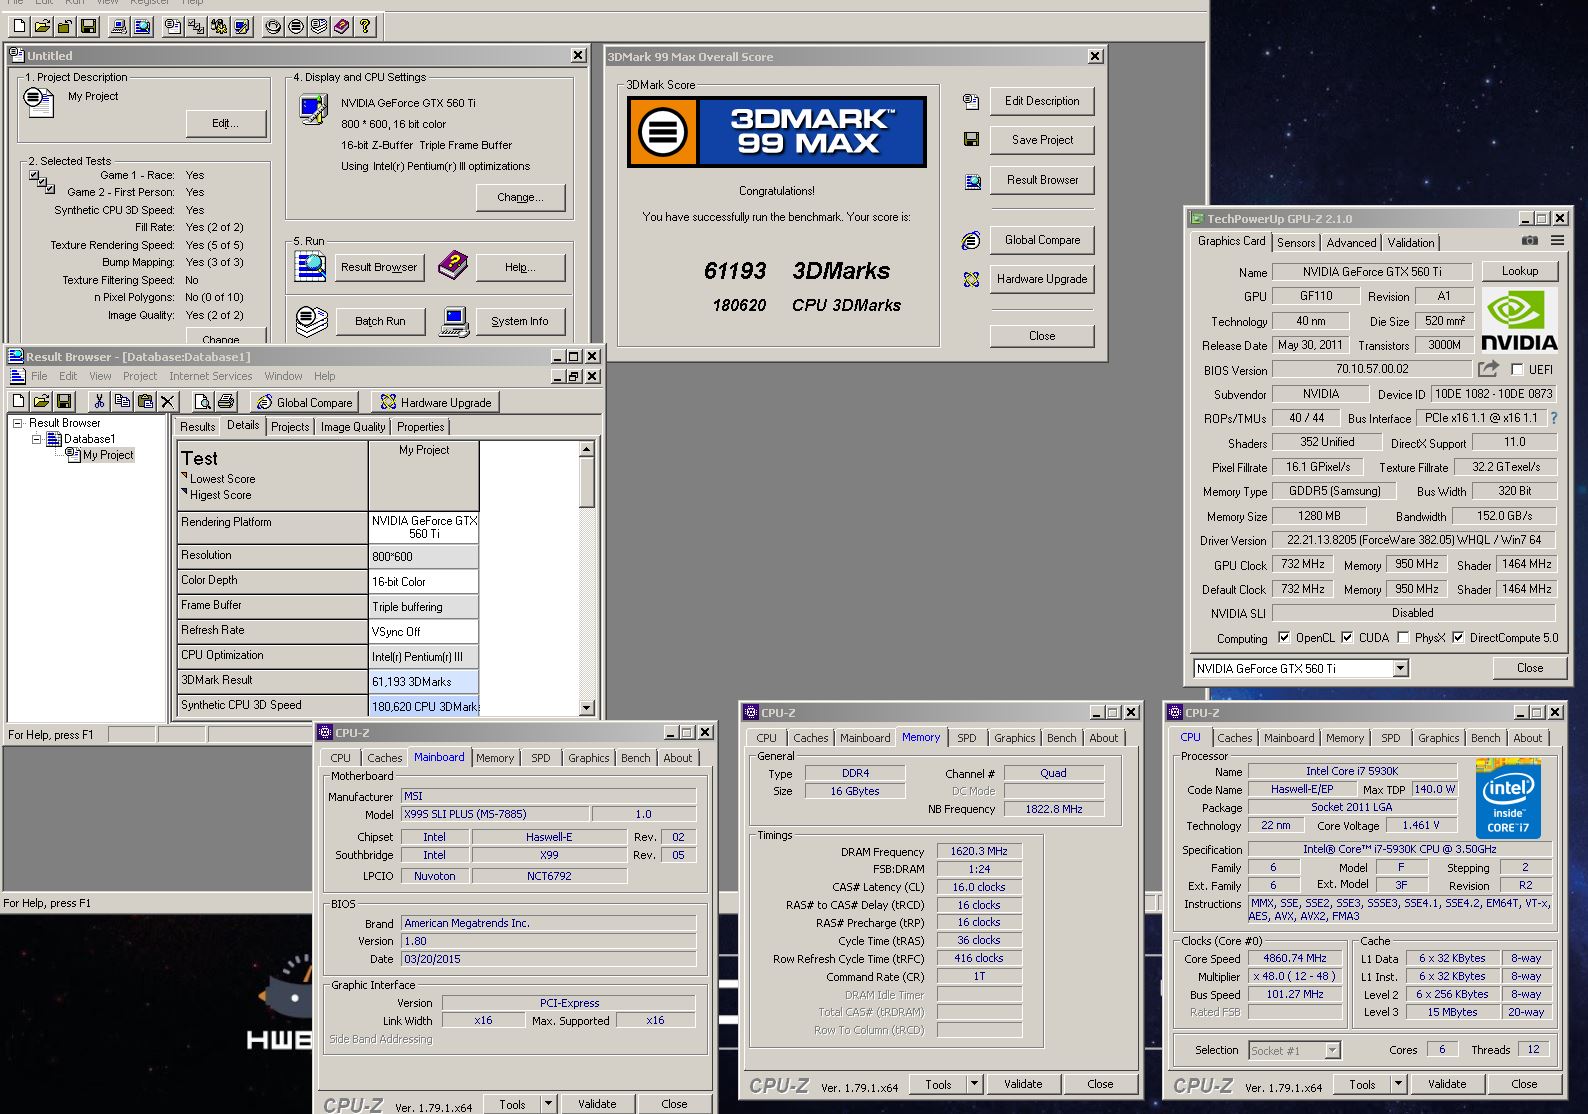The image size is (1588, 1114).
Task: Click the Save floppy icon in the Result Browser toolbar
Action: coord(64,401)
